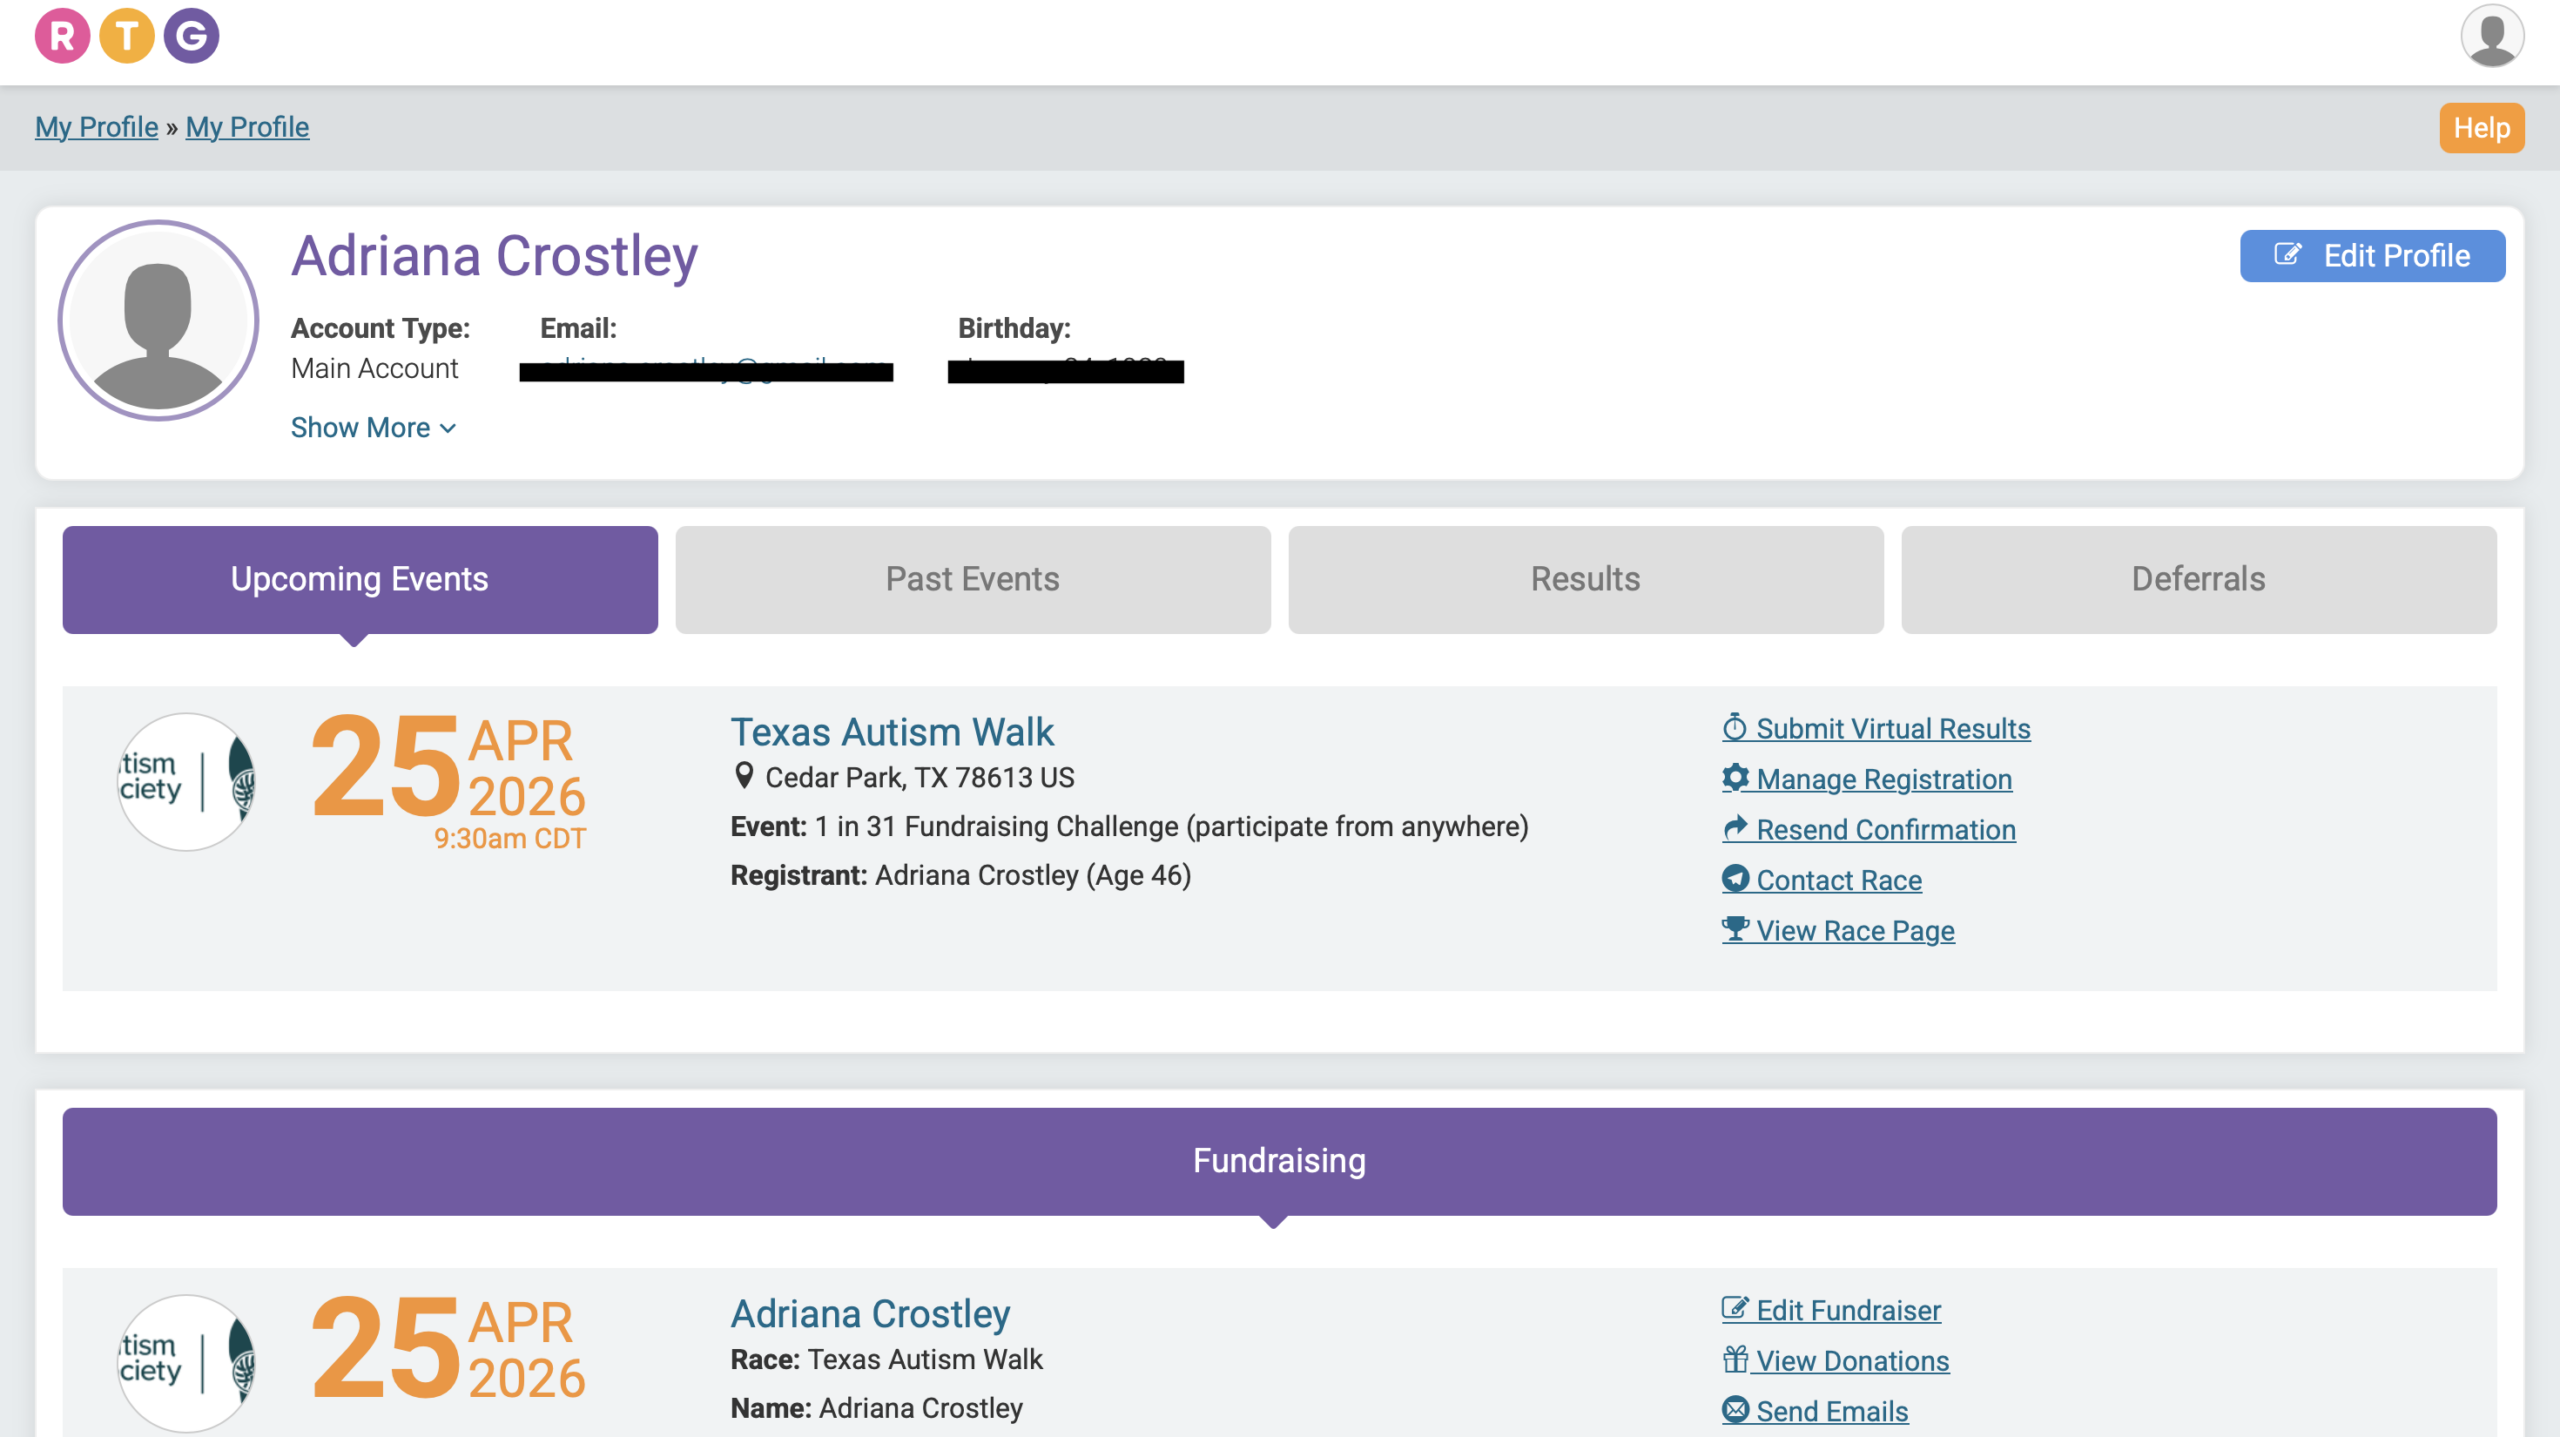Viewport: 2560px width, 1437px height.
Task: Click the pencil icon beside Edit Fundraiser
Action: coord(1735,1309)
